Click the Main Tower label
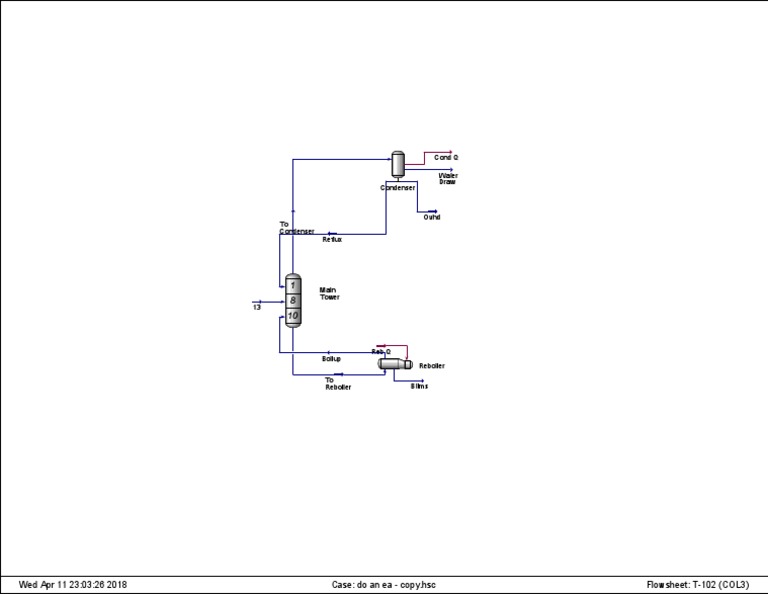The width and height of the screenshot is (768, 594). coord(329,293)
